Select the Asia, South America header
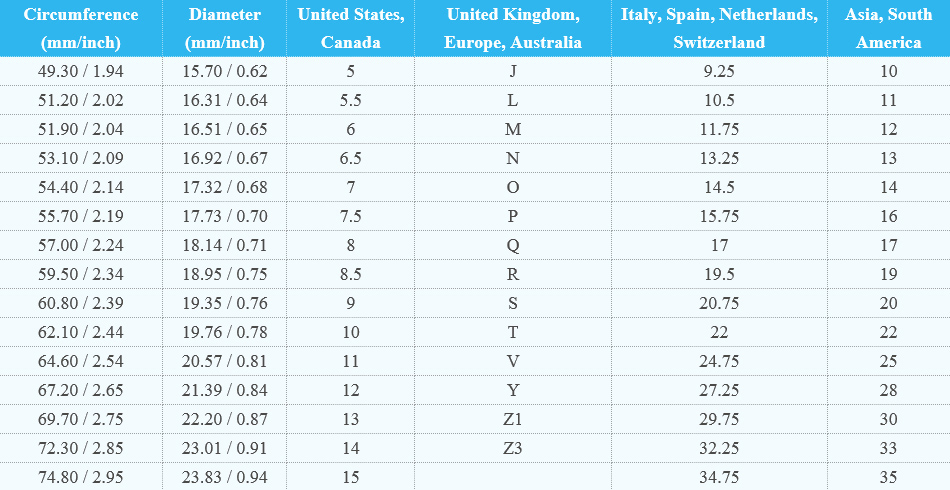950x490 pixels. point(889,29)
